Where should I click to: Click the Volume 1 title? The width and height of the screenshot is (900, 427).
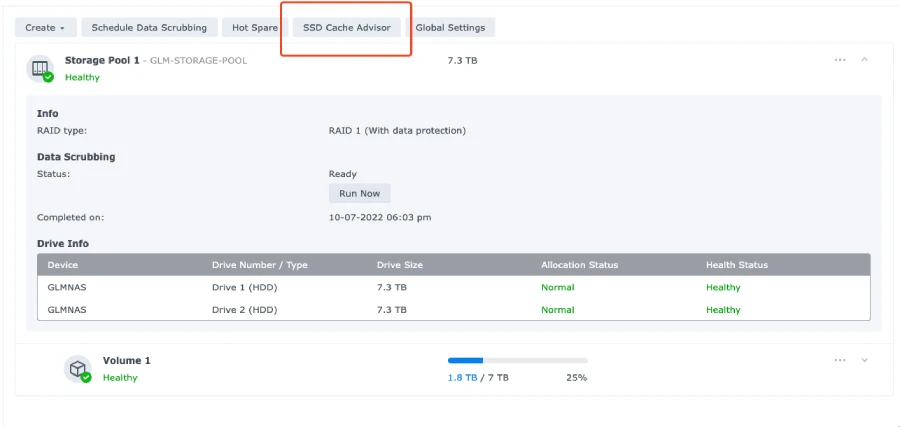pyautogui.click(x=127, y=361)
